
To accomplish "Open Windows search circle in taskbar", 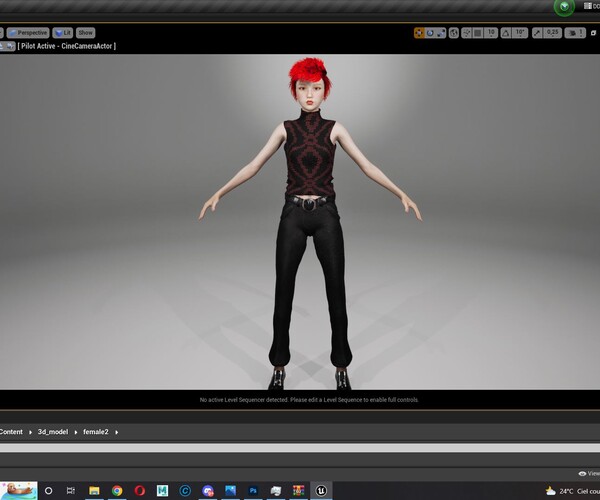I will pos(48,490).
